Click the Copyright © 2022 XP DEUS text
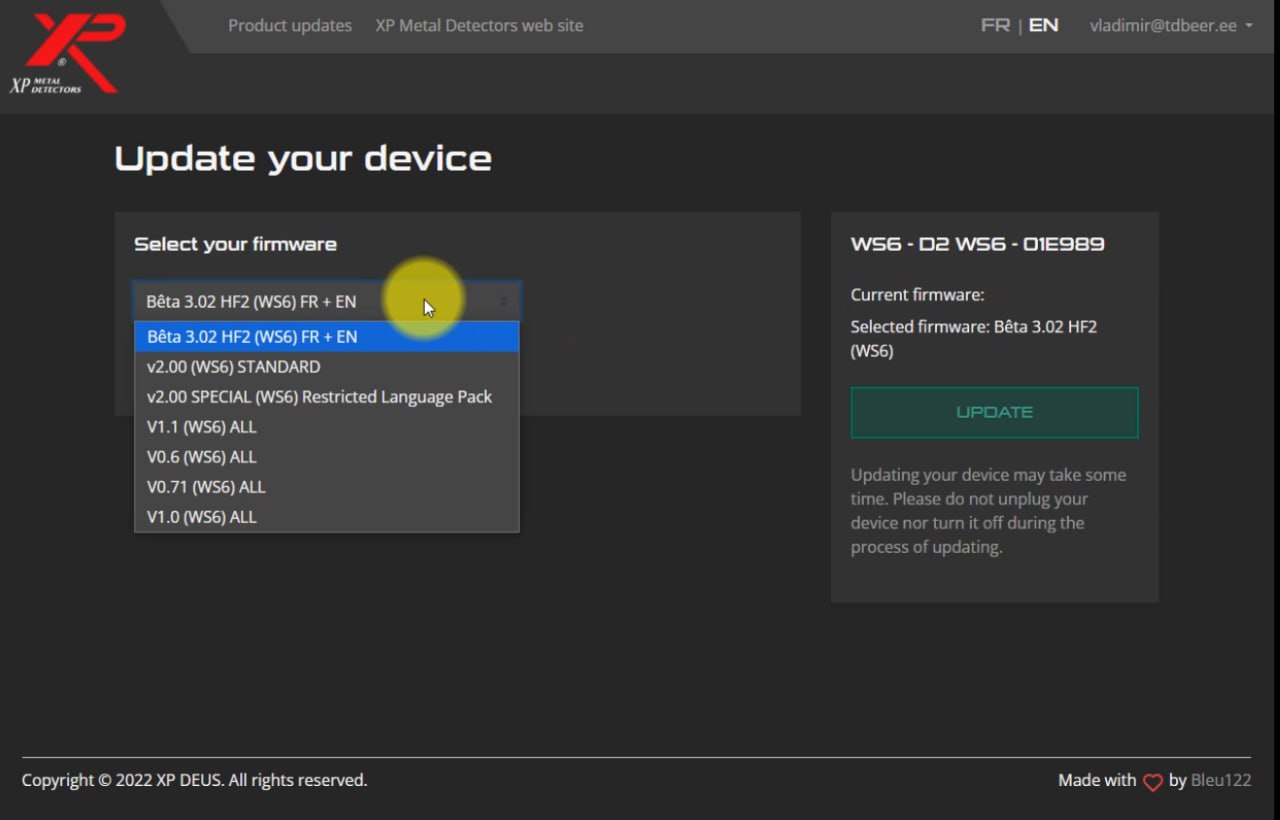Image resolution: width=1280 pixels, height=820 pixels. (194, 780)
